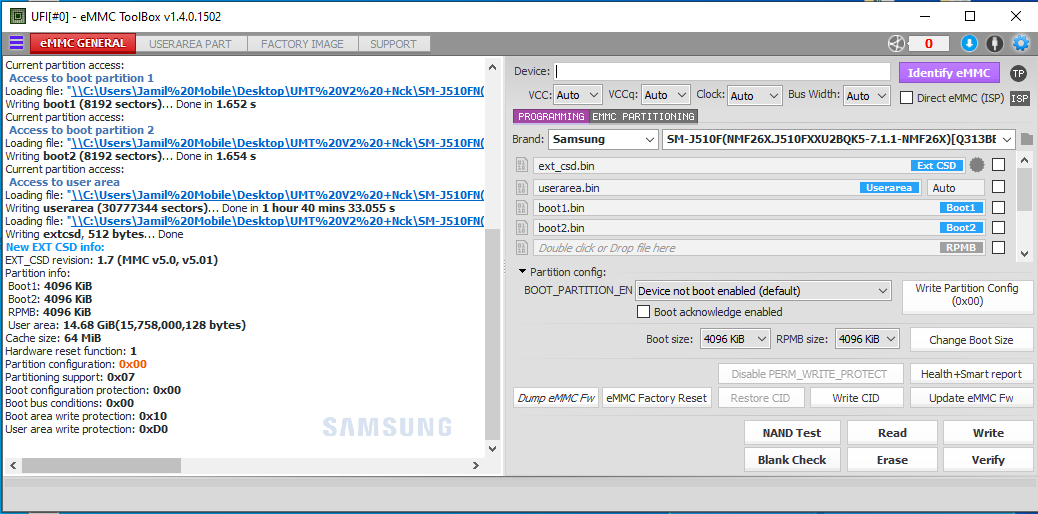Click the black USB connector icon

click(x=994, y=44)
